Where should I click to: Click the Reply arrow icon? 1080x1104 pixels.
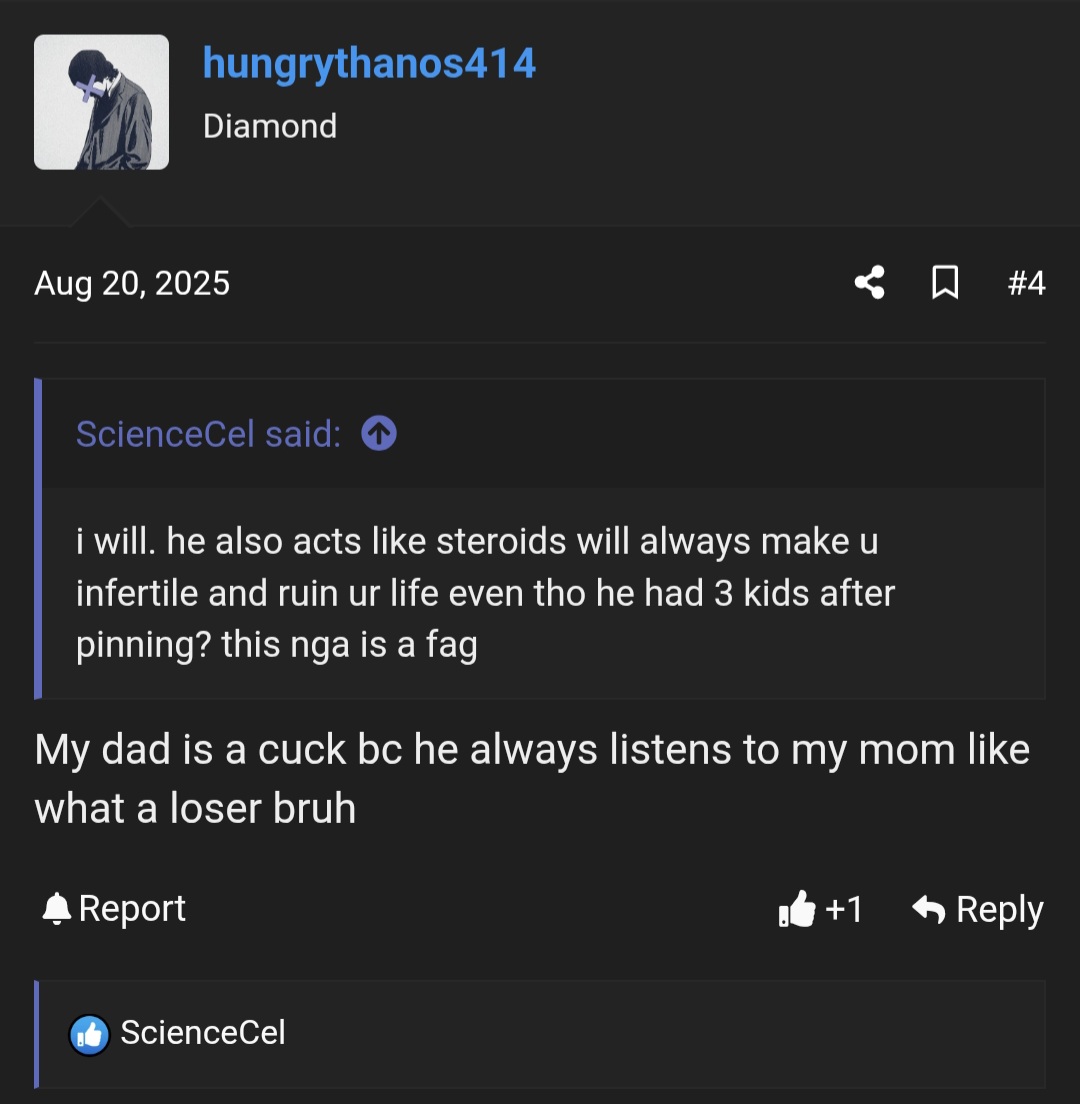tap(929, 910)
